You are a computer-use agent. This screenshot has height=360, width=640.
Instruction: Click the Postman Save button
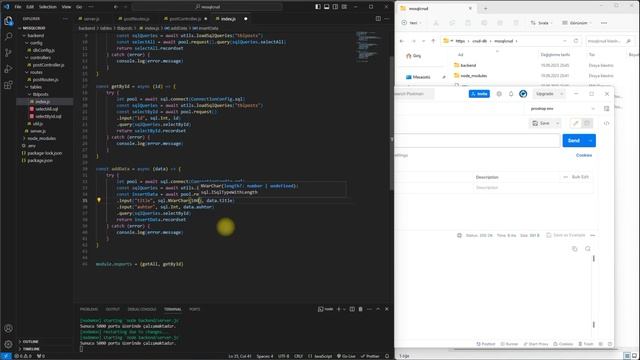click(542, 123)
